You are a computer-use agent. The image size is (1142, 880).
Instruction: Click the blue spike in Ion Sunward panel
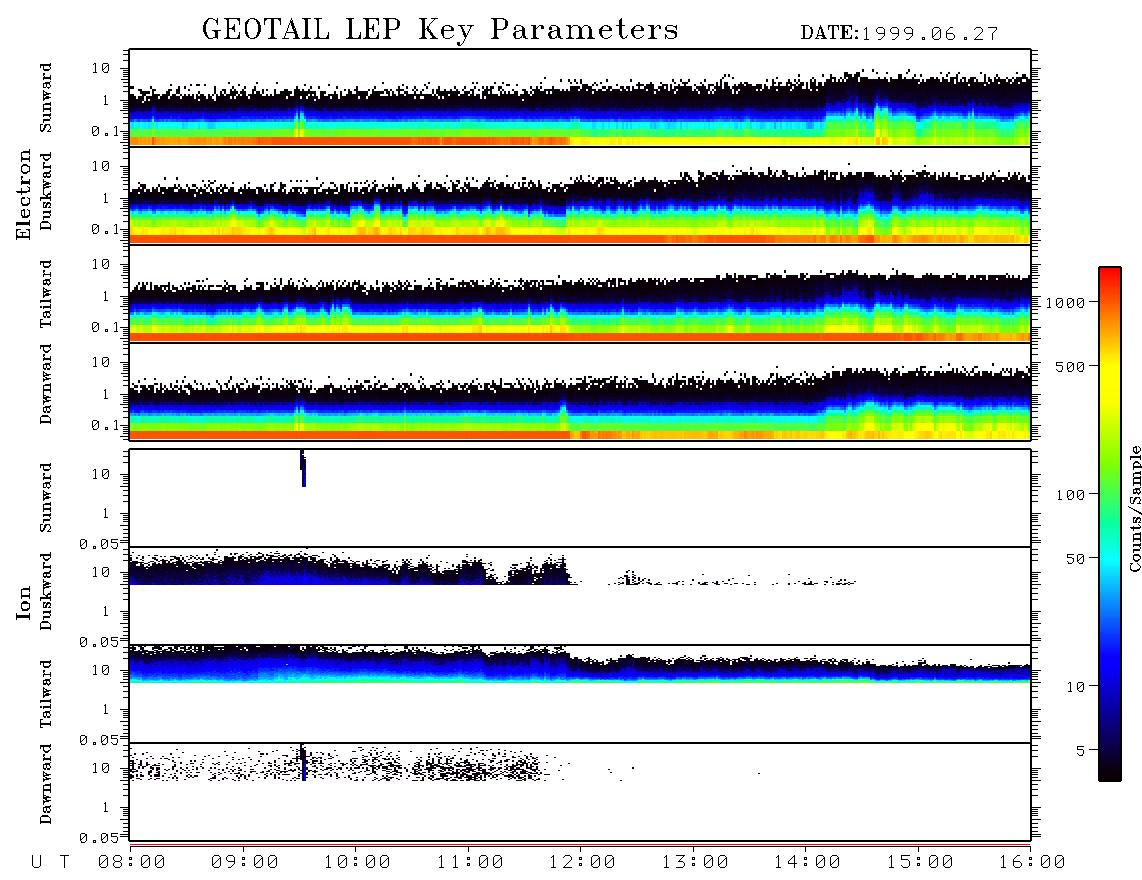pyautogui.click(x=303, y=468)
